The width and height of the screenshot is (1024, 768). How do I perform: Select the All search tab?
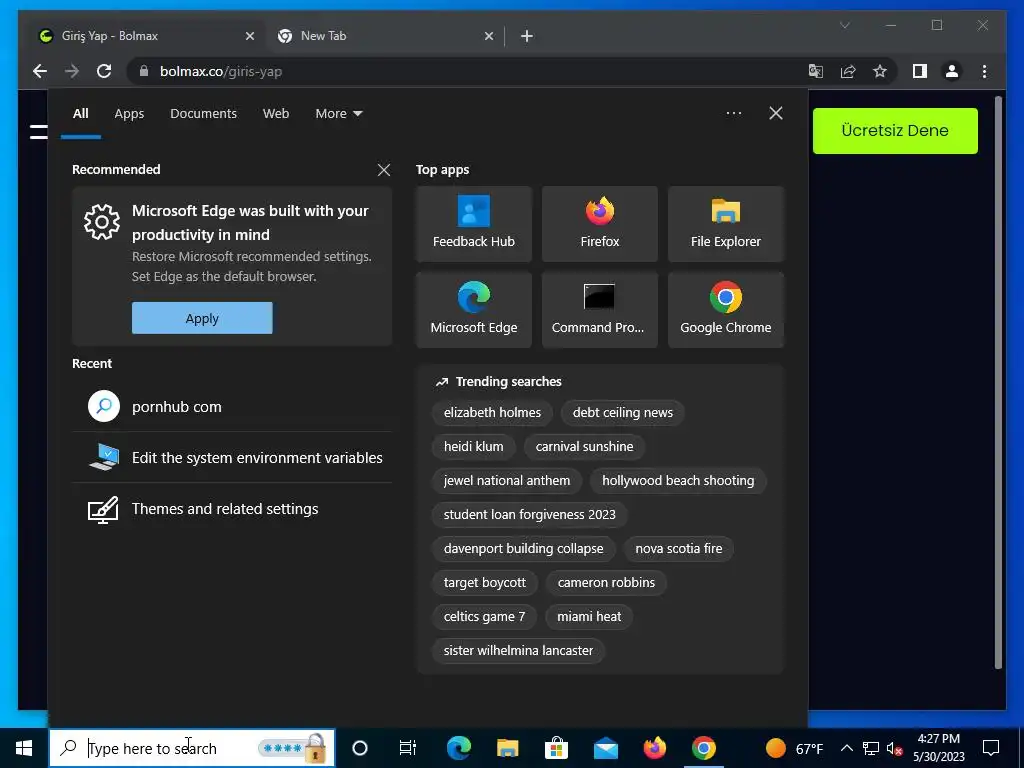pos(80,114)
